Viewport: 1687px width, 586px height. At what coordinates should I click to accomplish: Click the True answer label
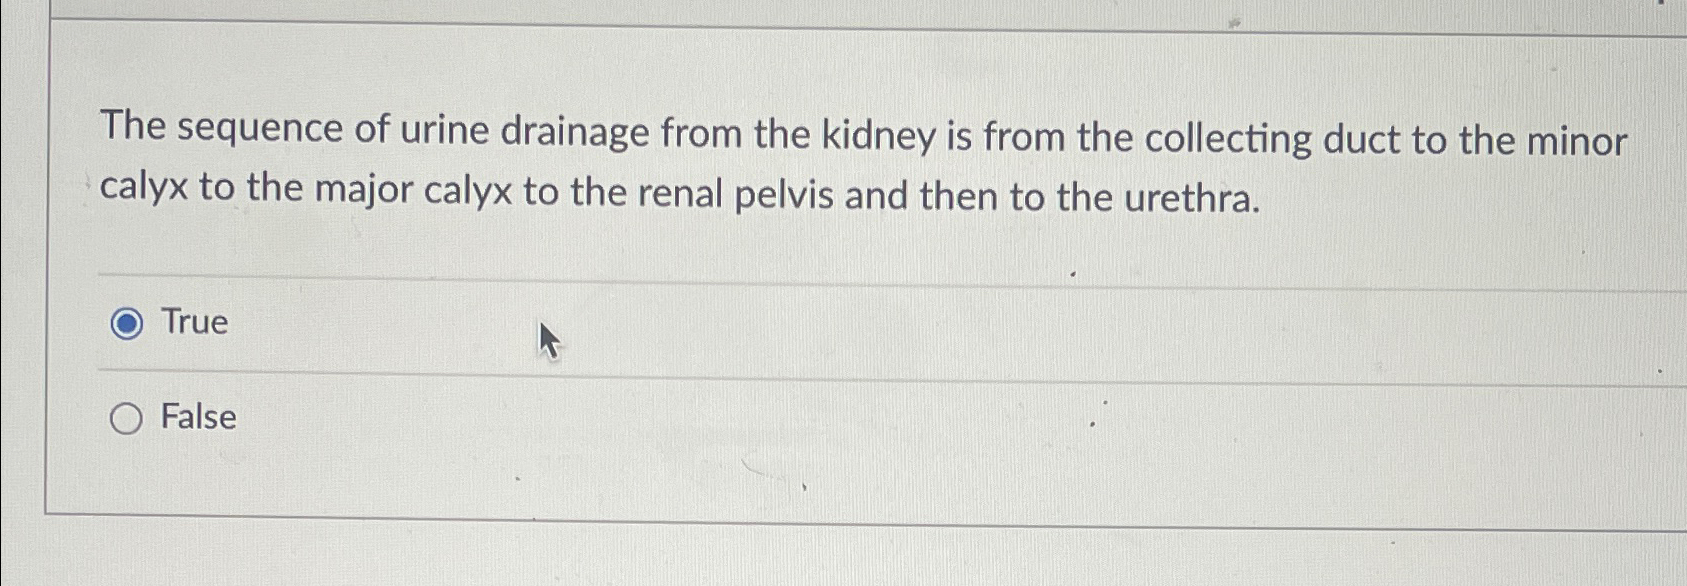point(193,322)
